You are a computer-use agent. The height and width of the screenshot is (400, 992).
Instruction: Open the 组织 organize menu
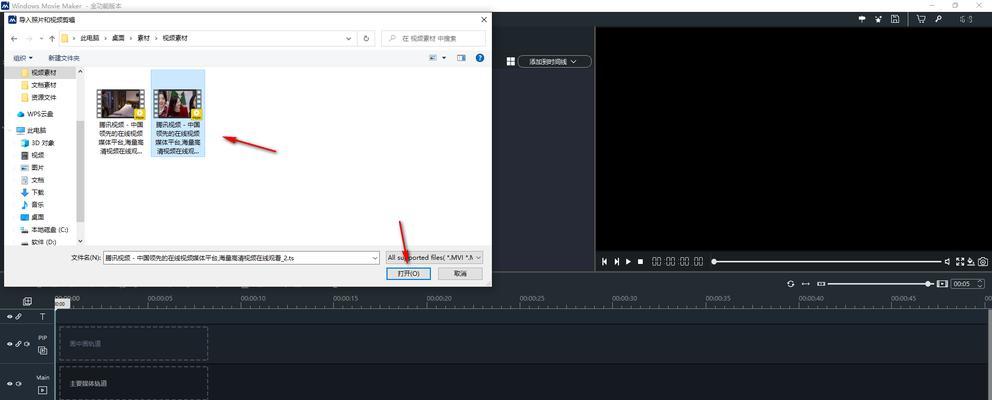pyautogui.click(x=23, y=58)
